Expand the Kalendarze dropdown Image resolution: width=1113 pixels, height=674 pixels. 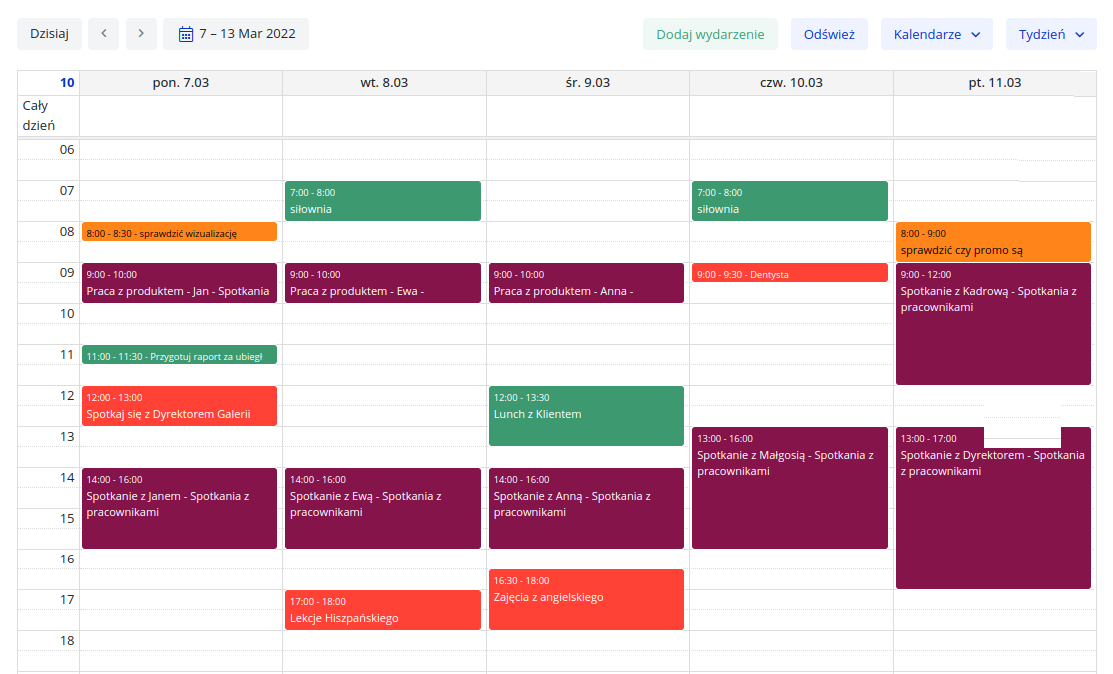point(936,34)
